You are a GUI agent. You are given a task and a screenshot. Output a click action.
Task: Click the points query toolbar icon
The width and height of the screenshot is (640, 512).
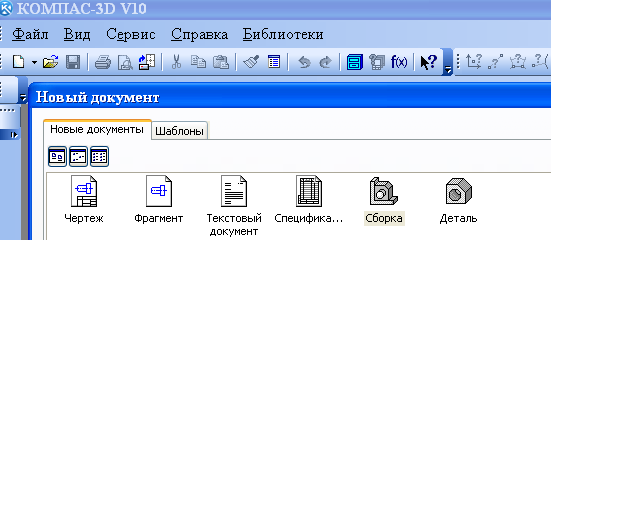point(496,62)
